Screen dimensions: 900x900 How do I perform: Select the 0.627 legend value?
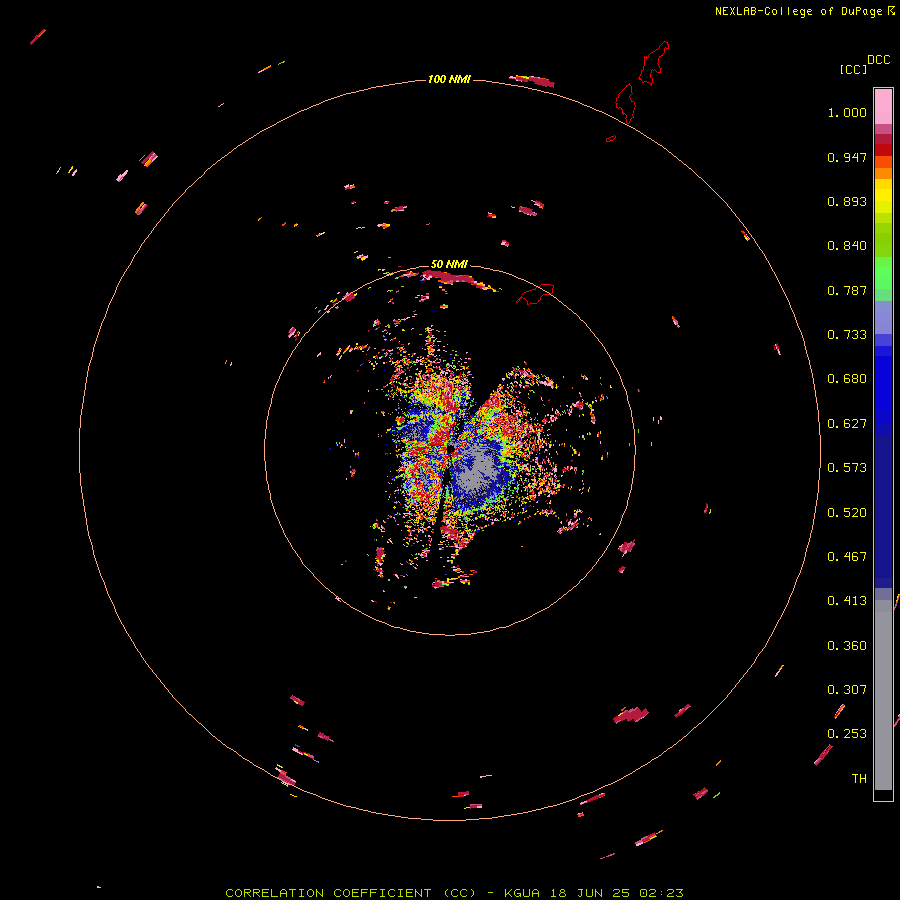(x=847, y=424)
